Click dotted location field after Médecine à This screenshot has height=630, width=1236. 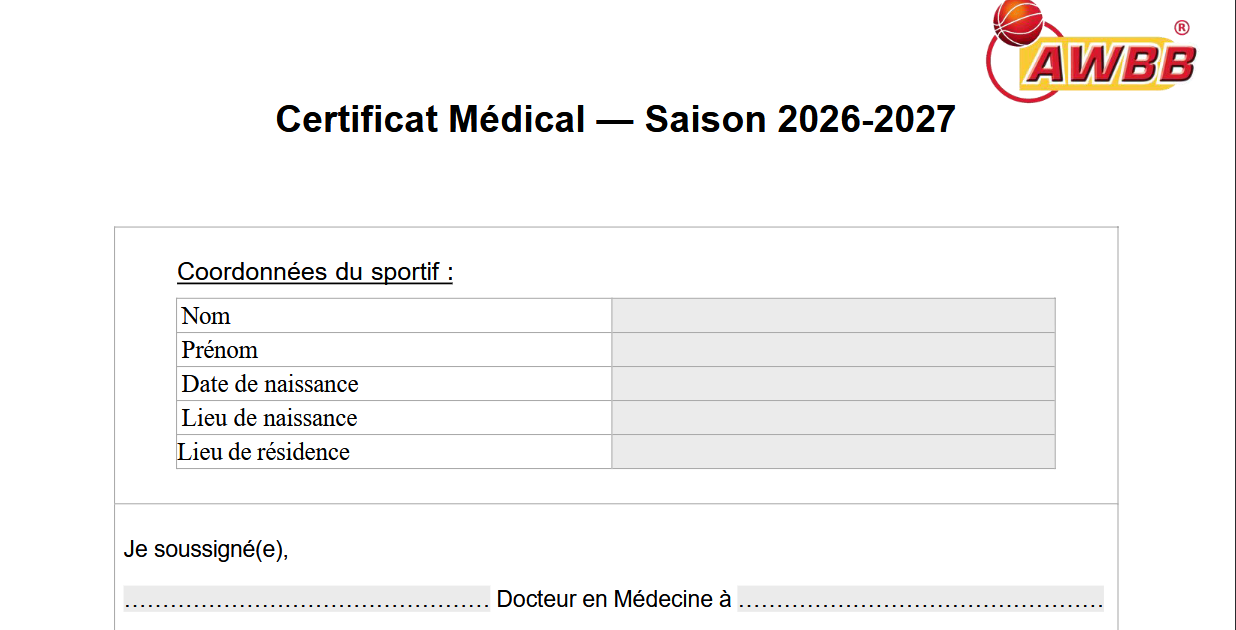tap(920, 599)
